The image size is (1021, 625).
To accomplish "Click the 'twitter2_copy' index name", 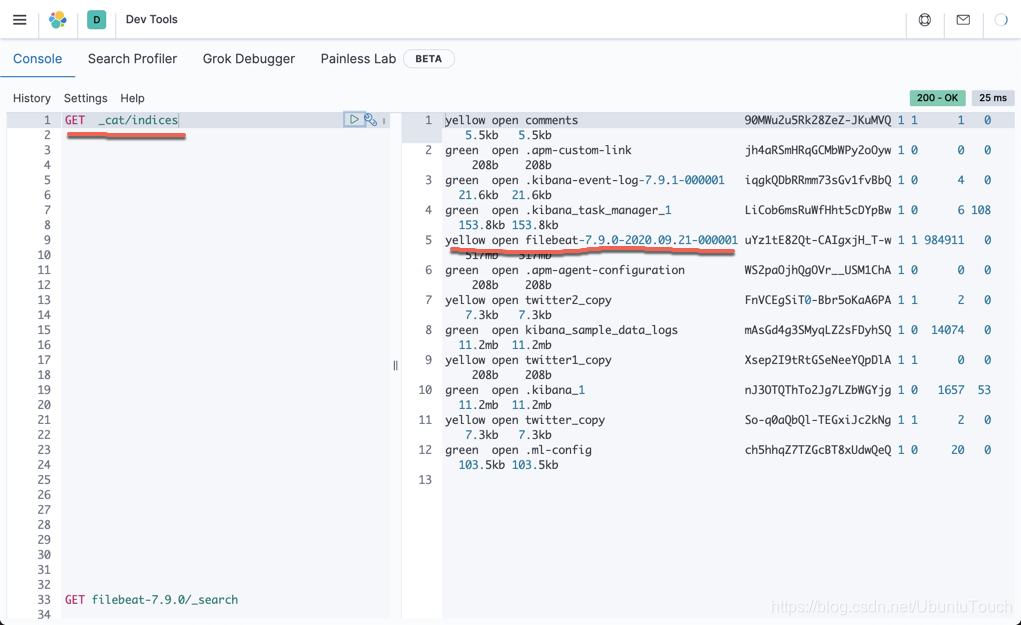I will 568,299.
